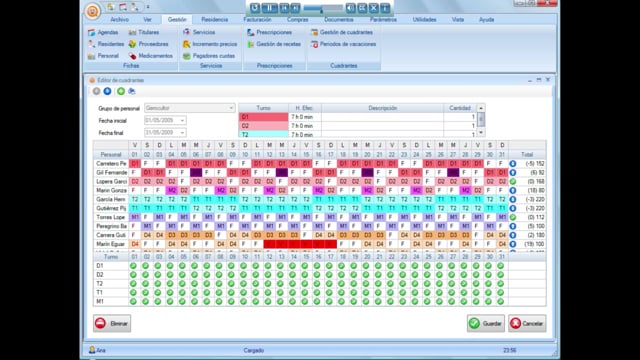Click the speaker volume icon in player overlay
The width and height of the screenshot is (640, 360).
pyautogui.click(x=350, y=8)
